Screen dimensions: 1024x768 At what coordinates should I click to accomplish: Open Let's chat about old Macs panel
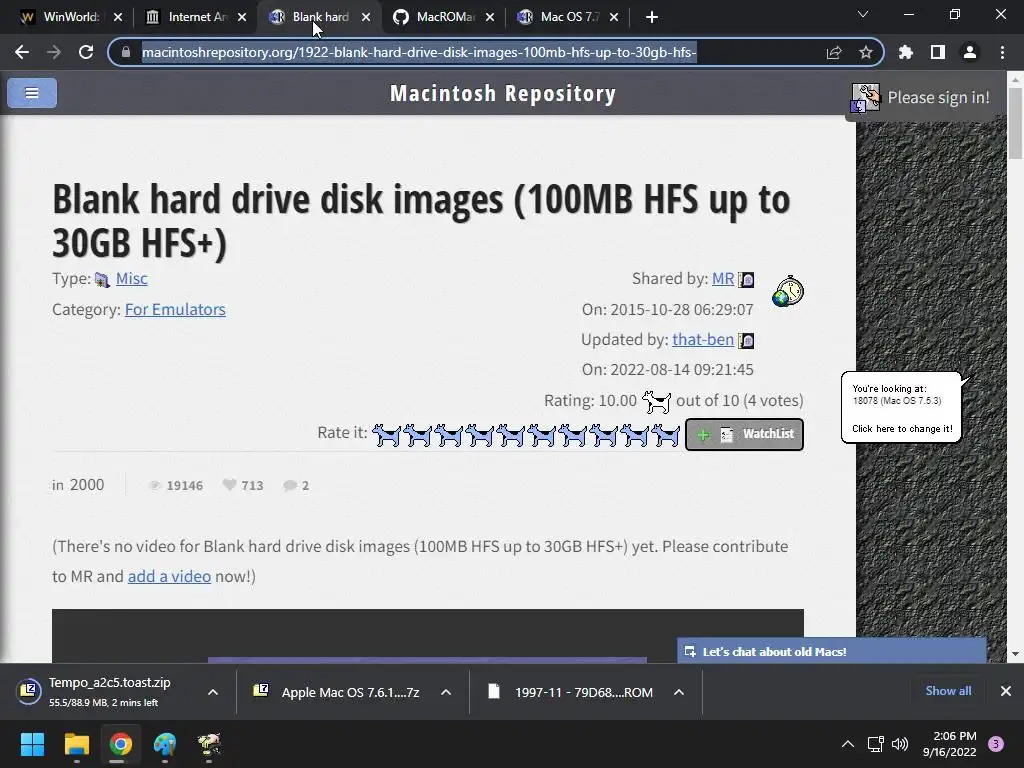pos(831,651)
